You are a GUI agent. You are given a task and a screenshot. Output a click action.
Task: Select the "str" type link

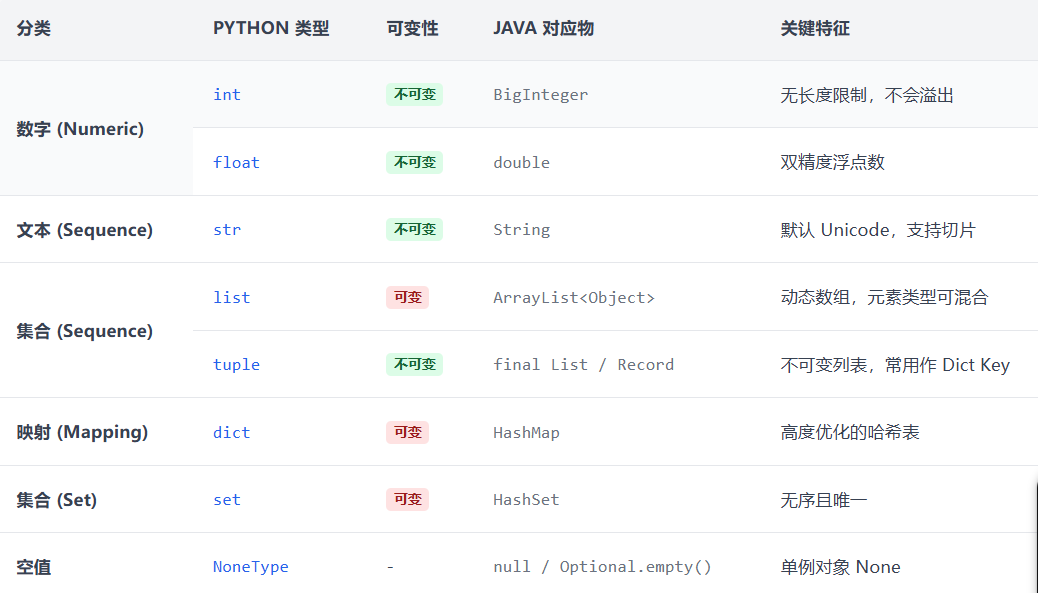point(227,230)
